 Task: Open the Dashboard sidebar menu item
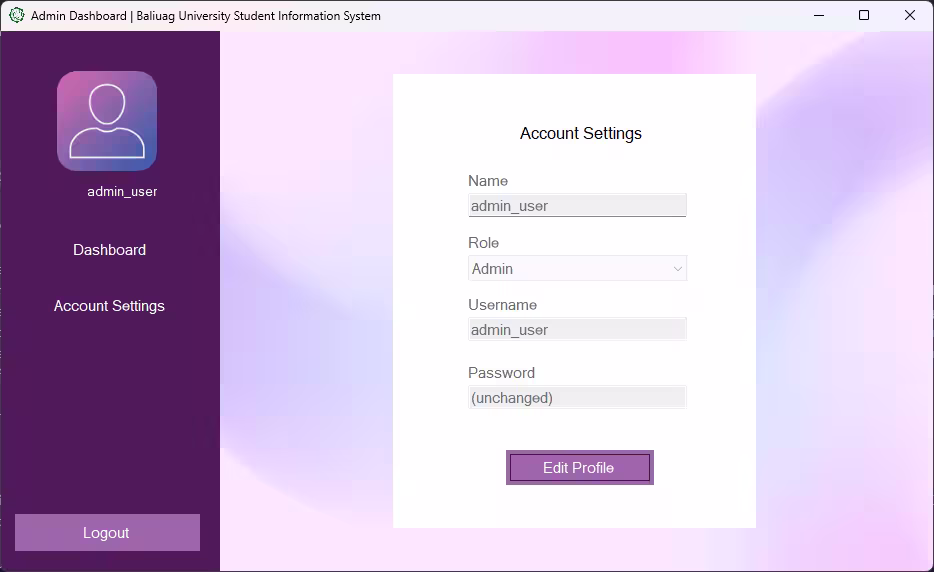[109, 250]
